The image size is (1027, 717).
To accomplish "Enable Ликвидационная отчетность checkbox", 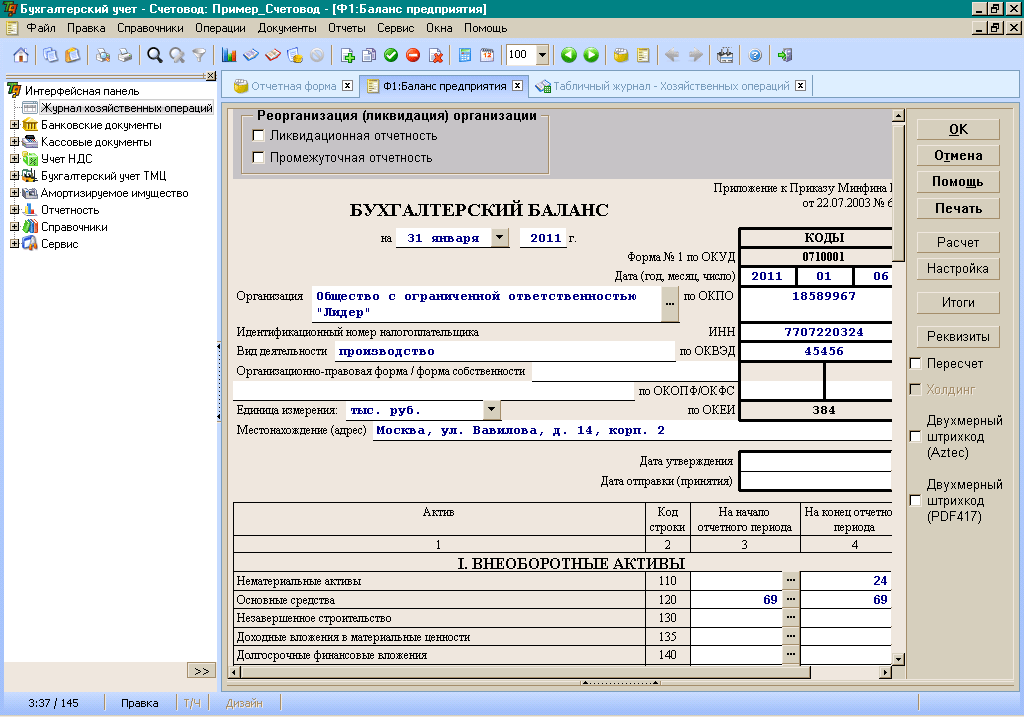I will 259,136.
